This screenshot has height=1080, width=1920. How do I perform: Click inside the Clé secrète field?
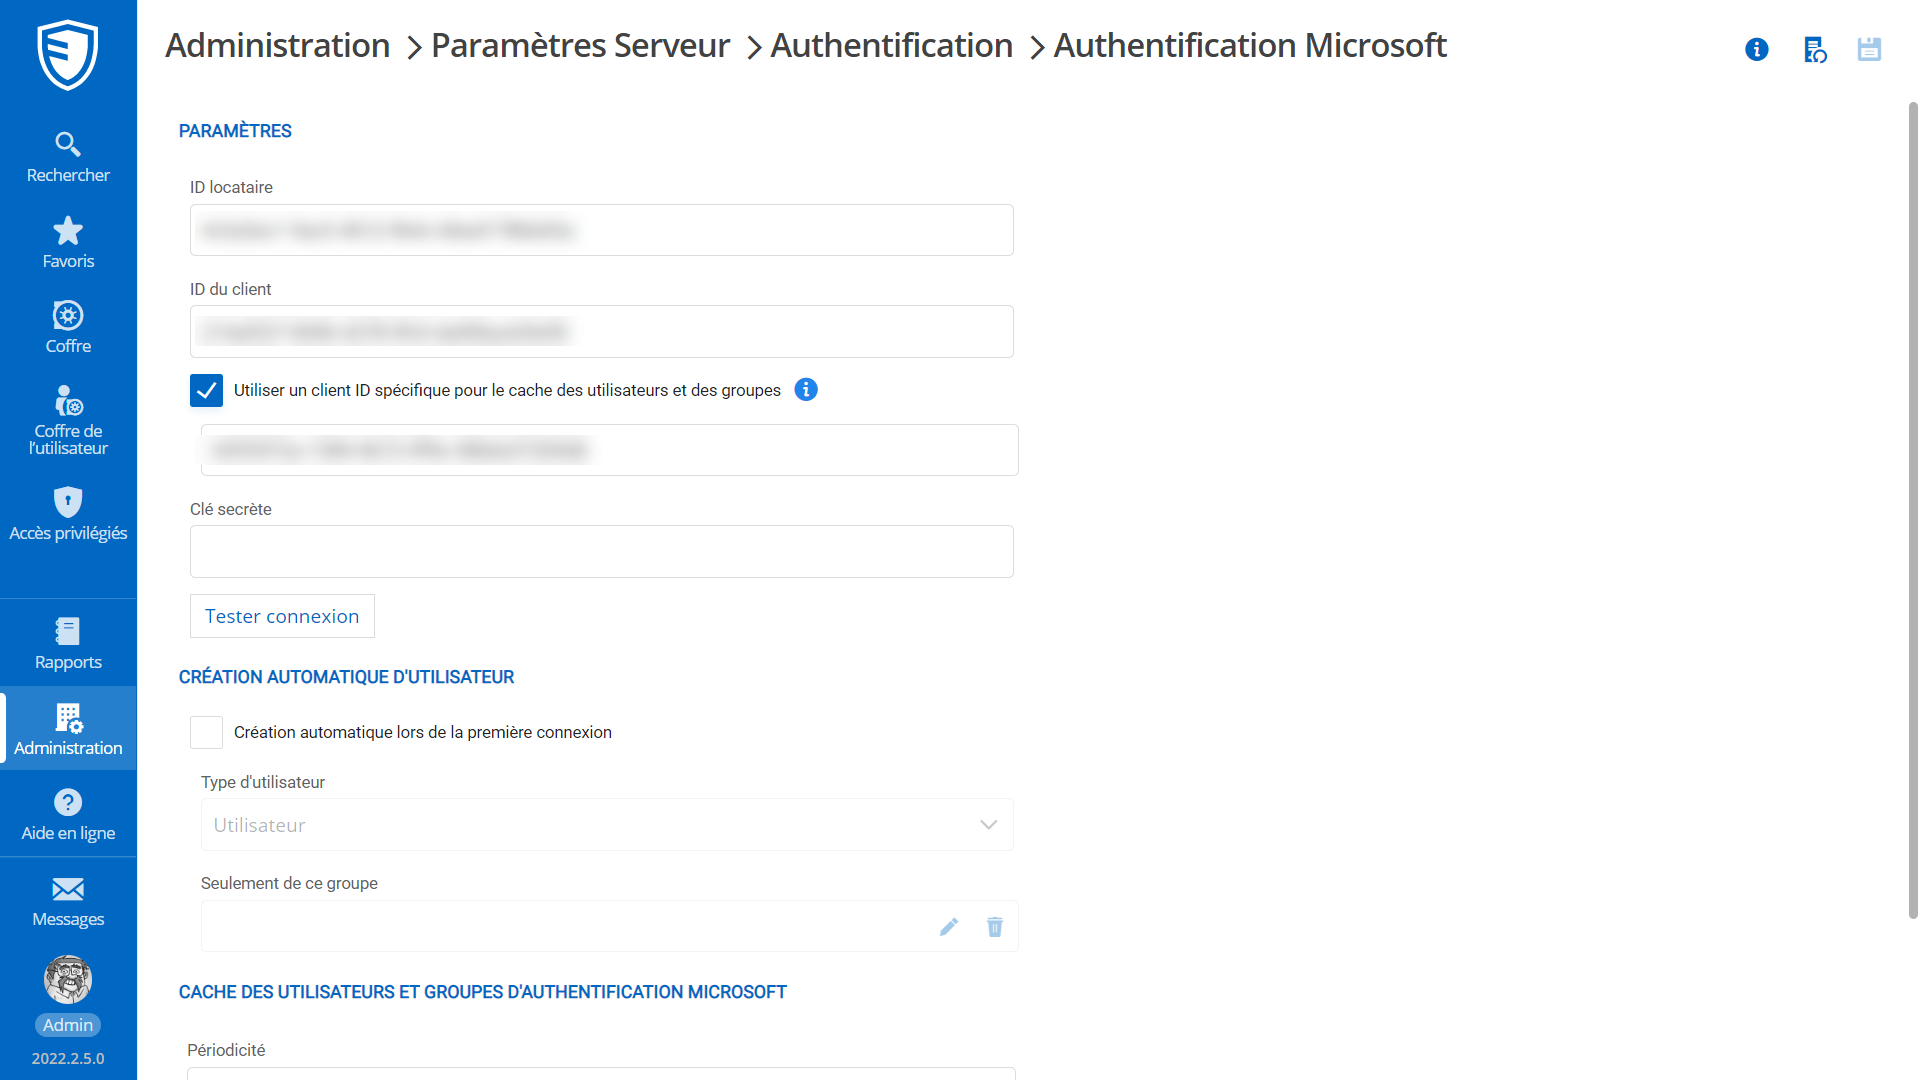[x=600, y=551]
